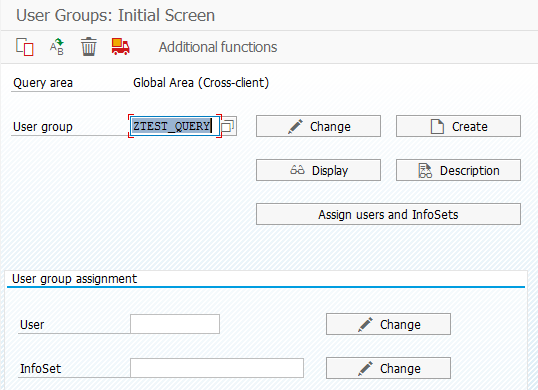Click the Query area label
The height and width of the screenshot is (390, 538).
point(43,83)
